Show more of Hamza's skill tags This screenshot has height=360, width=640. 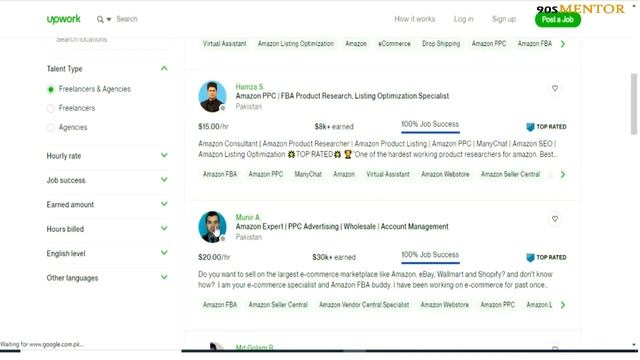[563, 174]
